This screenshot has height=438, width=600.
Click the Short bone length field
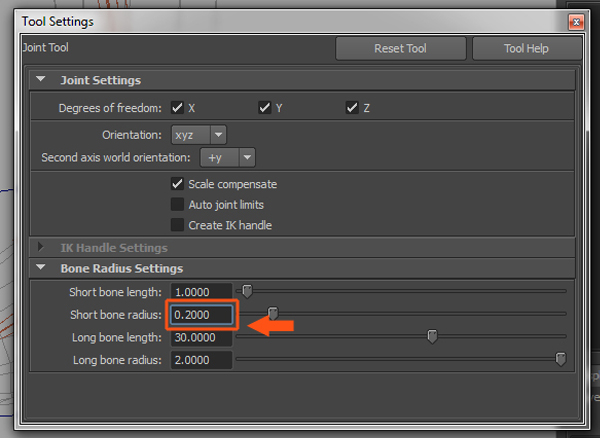[x=201, y=292]
